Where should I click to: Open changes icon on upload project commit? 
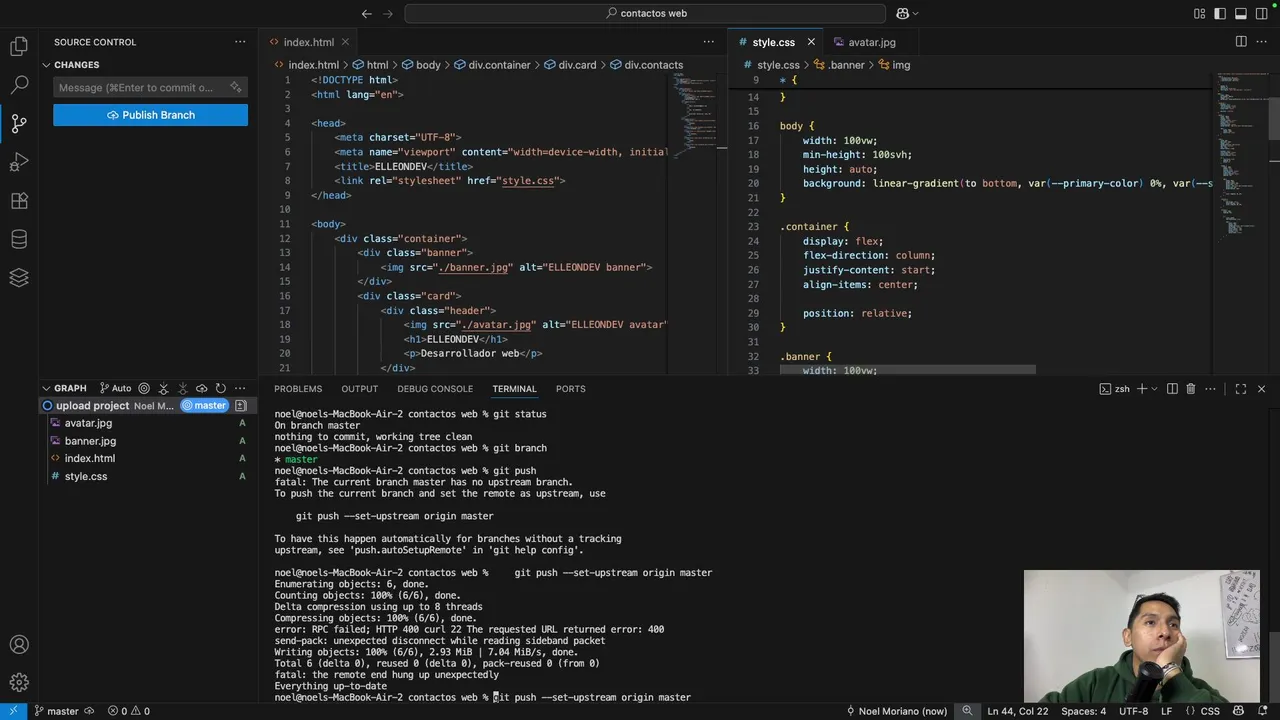click(x=241, y=406)
